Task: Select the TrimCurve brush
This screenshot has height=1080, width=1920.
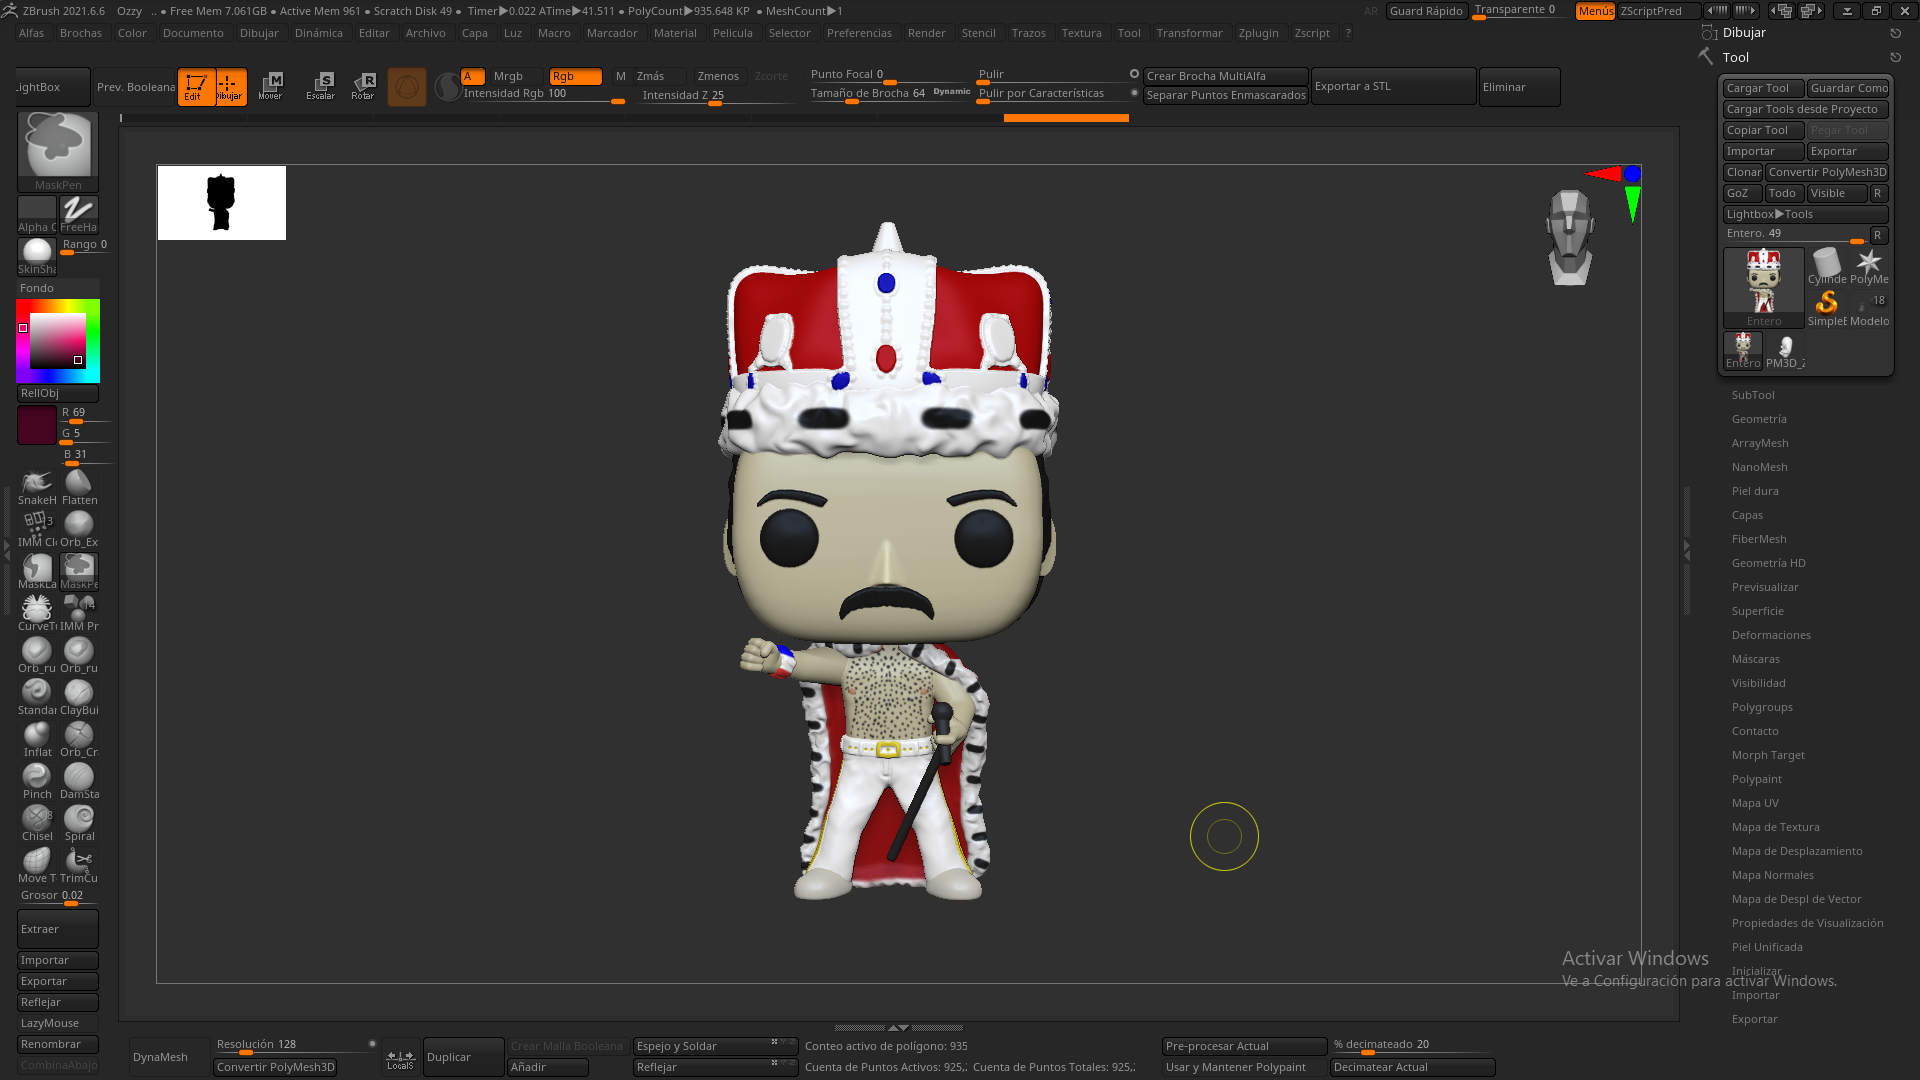Action: 79,861
